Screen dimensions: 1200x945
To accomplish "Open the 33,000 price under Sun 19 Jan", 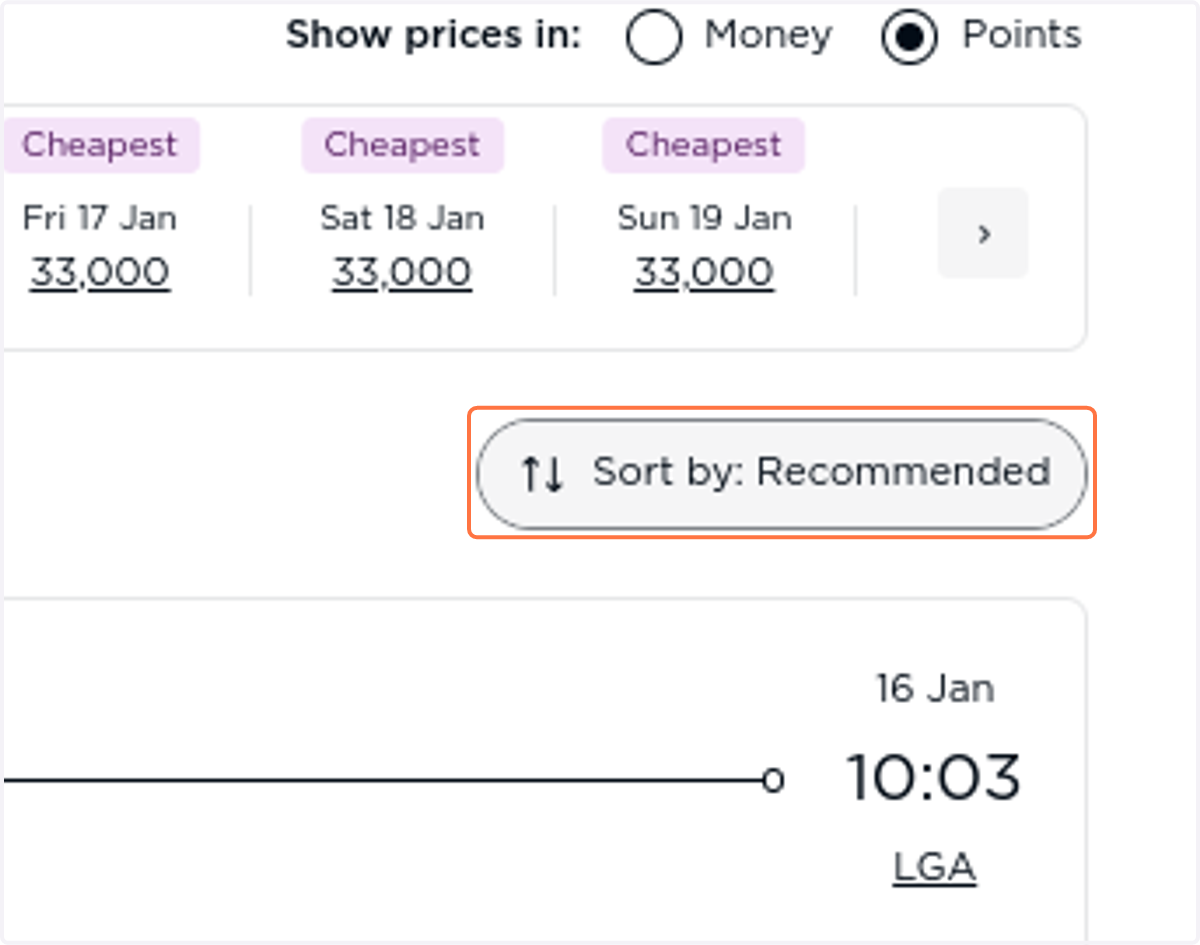I will point(704,272).
